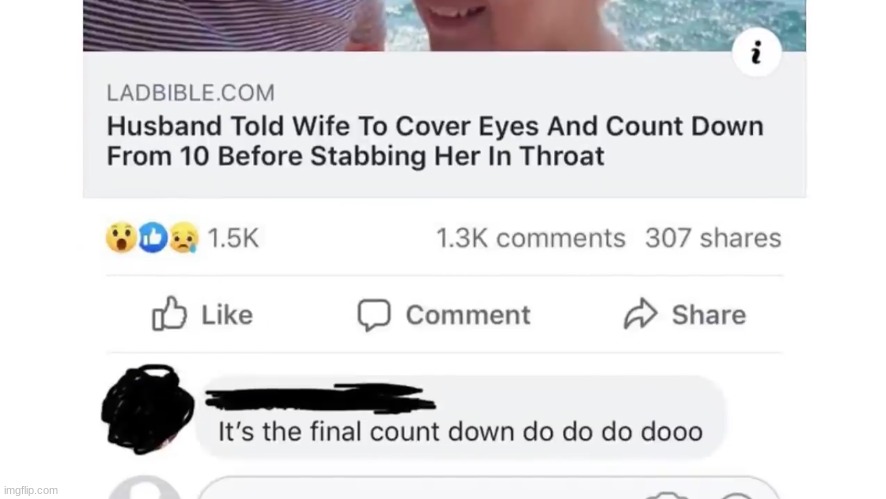This screenshot has width=886, height=499.
Task: Click the Share button text
Action: click(709, 315)
